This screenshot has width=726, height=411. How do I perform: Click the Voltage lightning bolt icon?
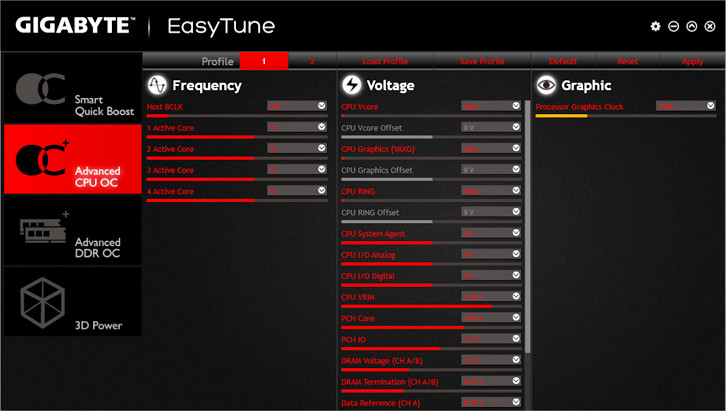[351, 85]
